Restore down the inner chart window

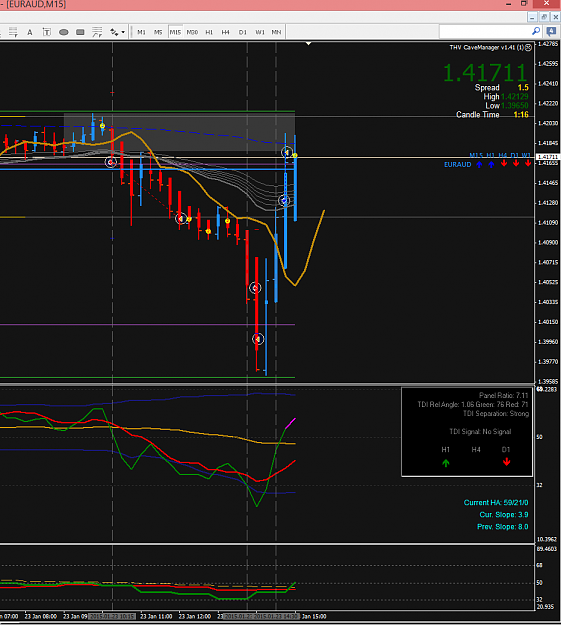pyautogui.click(x=544, y=17)
